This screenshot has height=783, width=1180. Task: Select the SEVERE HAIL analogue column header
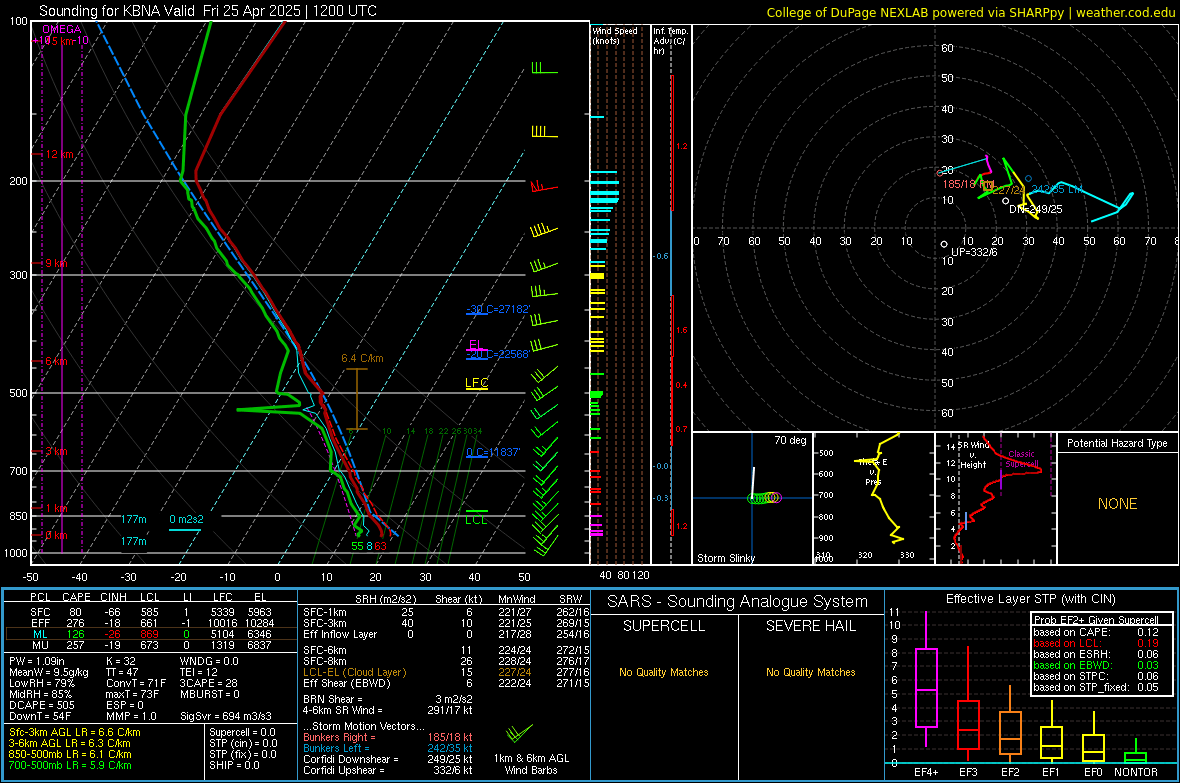coord(810,626)
